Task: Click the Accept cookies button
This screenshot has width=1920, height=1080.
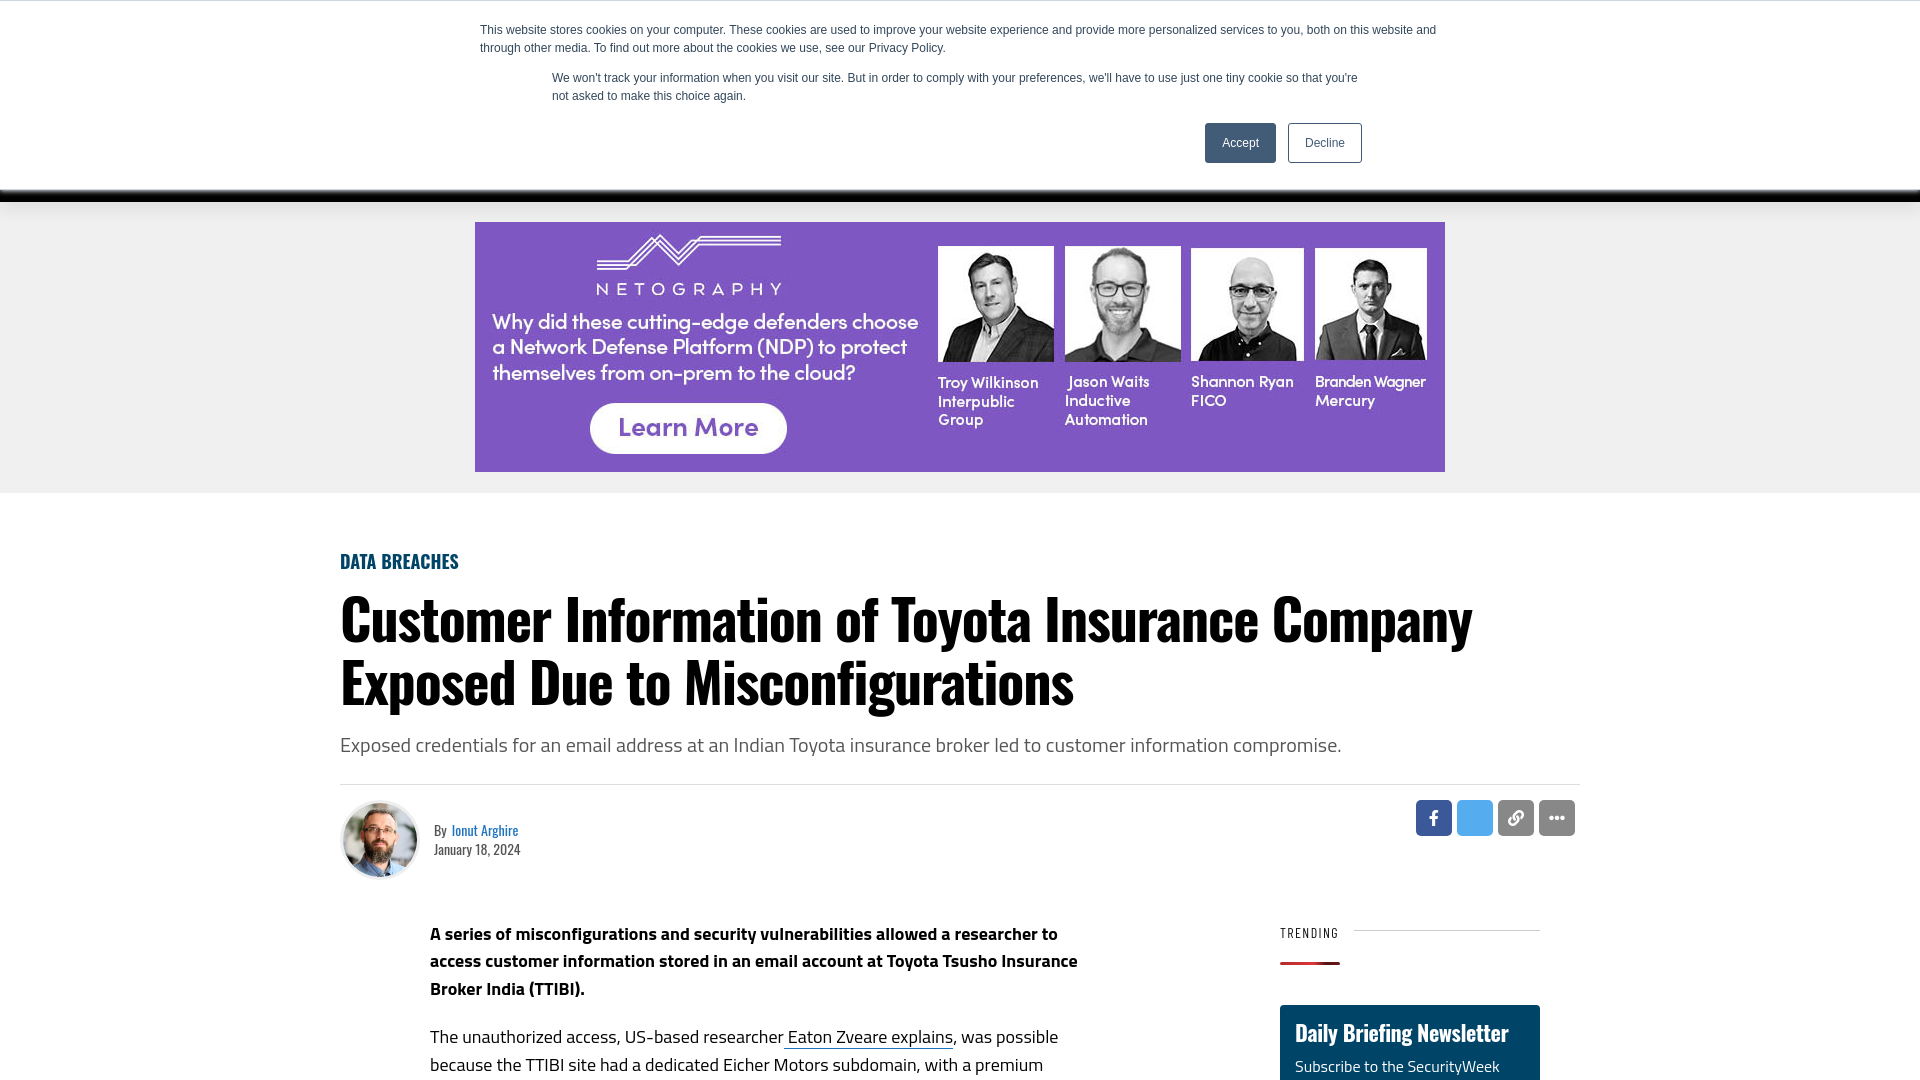Action: [x=1240, y=142]
